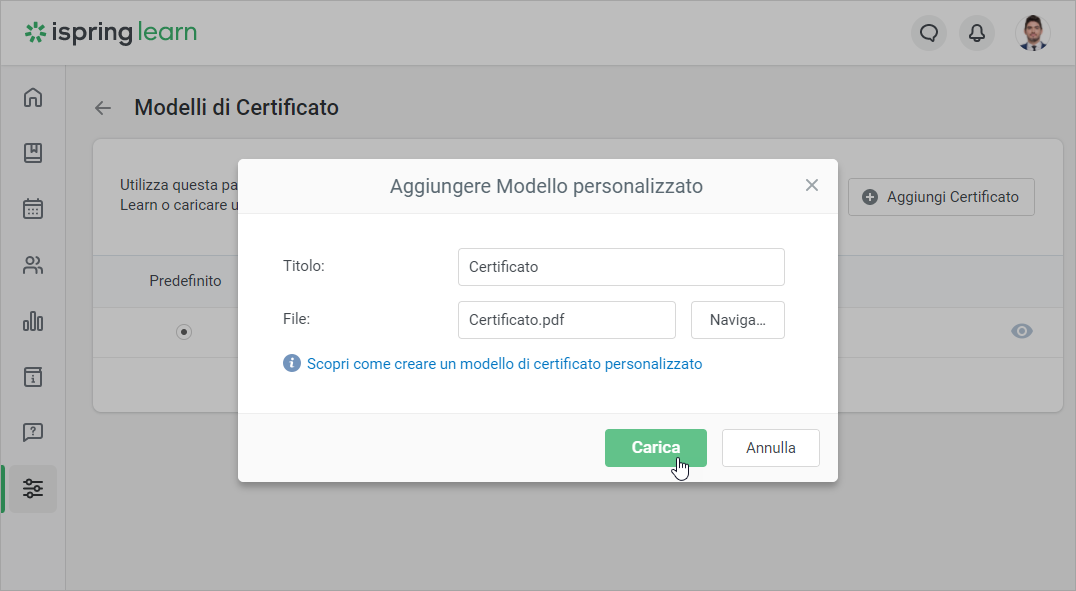Click the Titolo text field
This screenshot has width=1076, height=591.
pos(620,267)
